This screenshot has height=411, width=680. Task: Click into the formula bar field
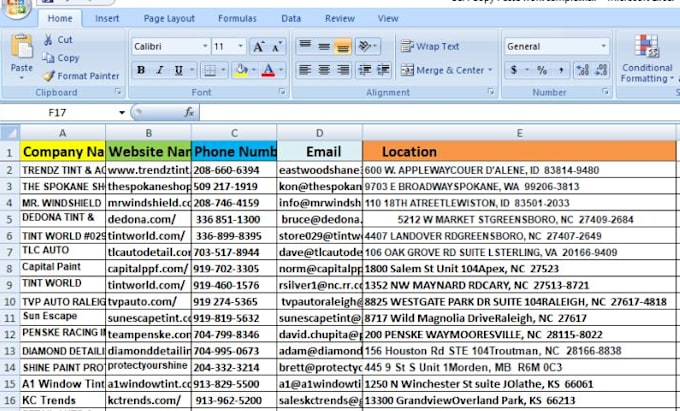click(x=439, y=113)
